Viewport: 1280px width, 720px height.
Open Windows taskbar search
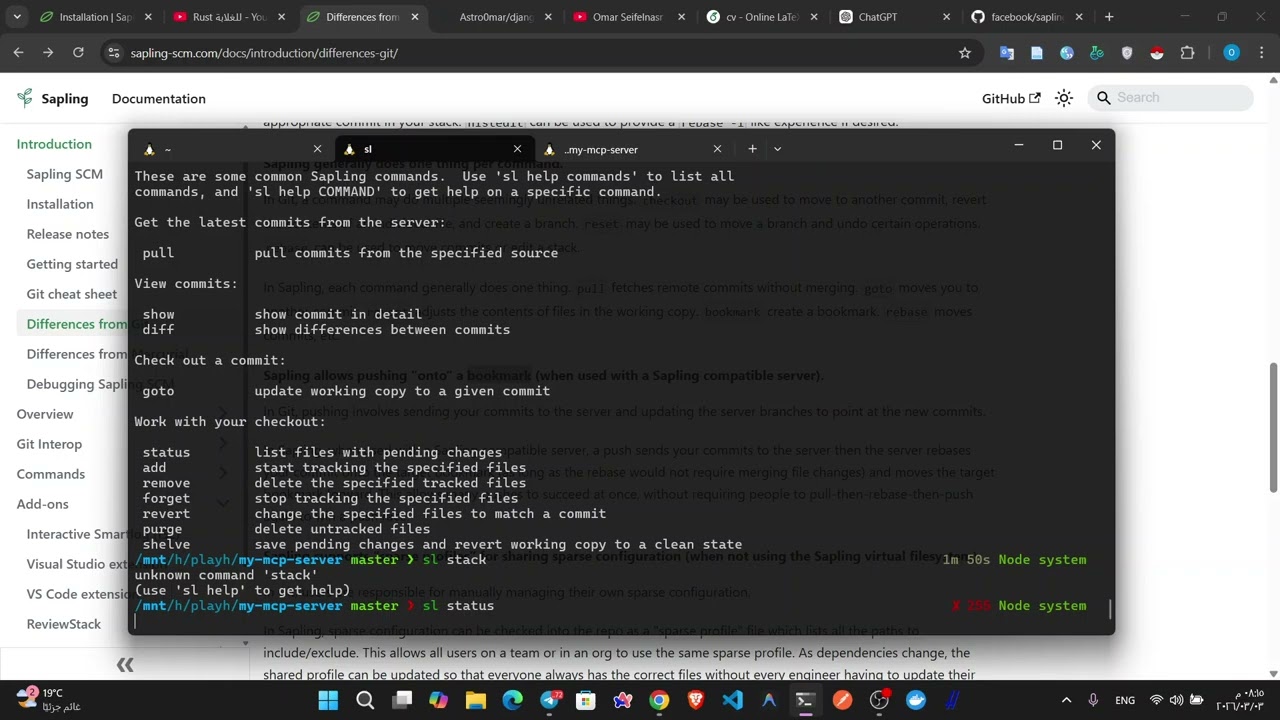[365, 700]
